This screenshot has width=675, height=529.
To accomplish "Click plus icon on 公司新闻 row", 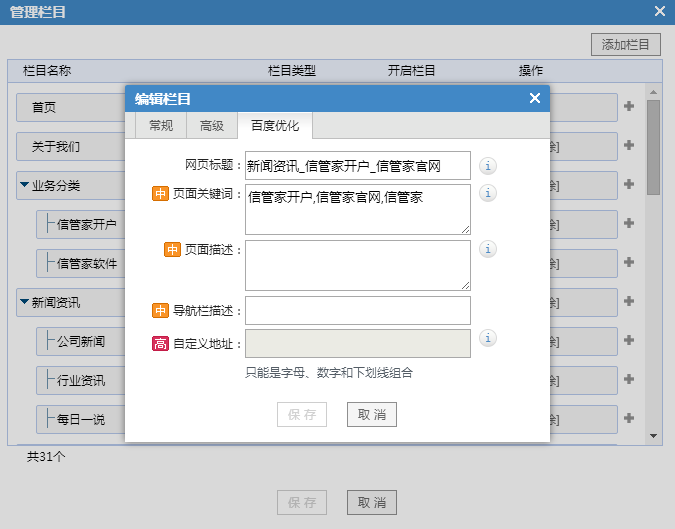I will [629, 341].
